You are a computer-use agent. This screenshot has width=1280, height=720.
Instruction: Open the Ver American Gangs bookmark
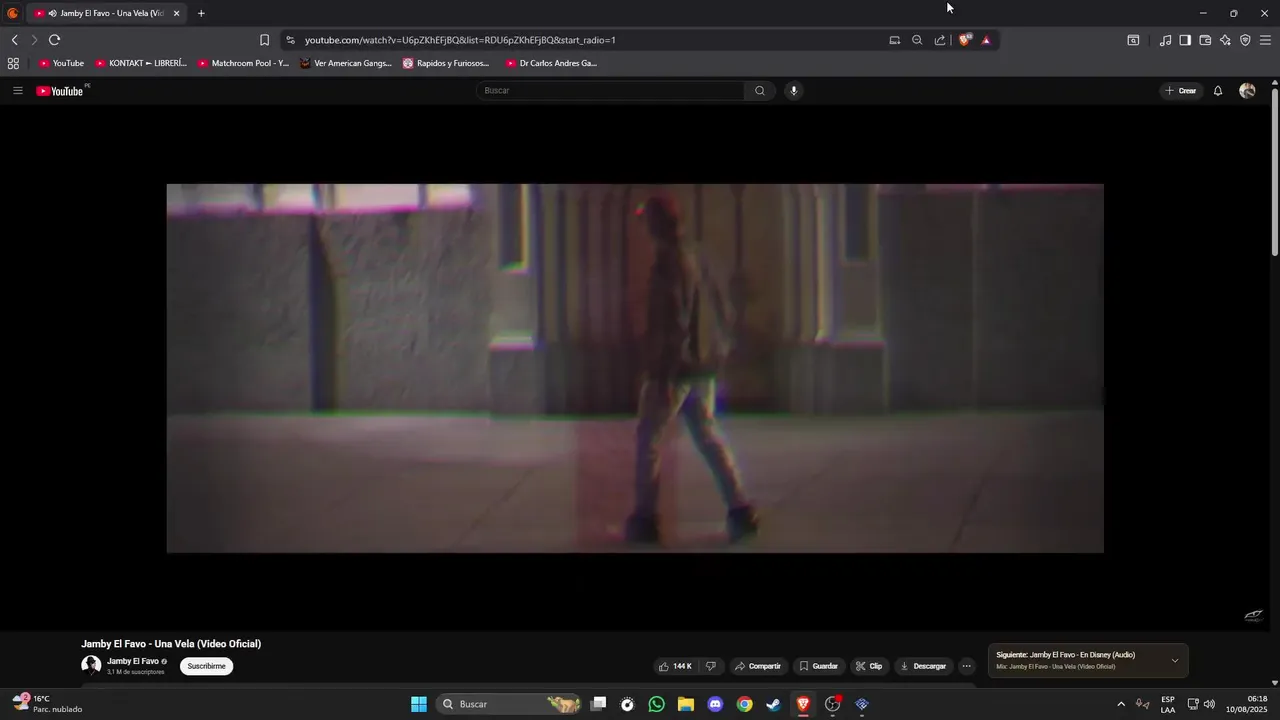[346, 63]
